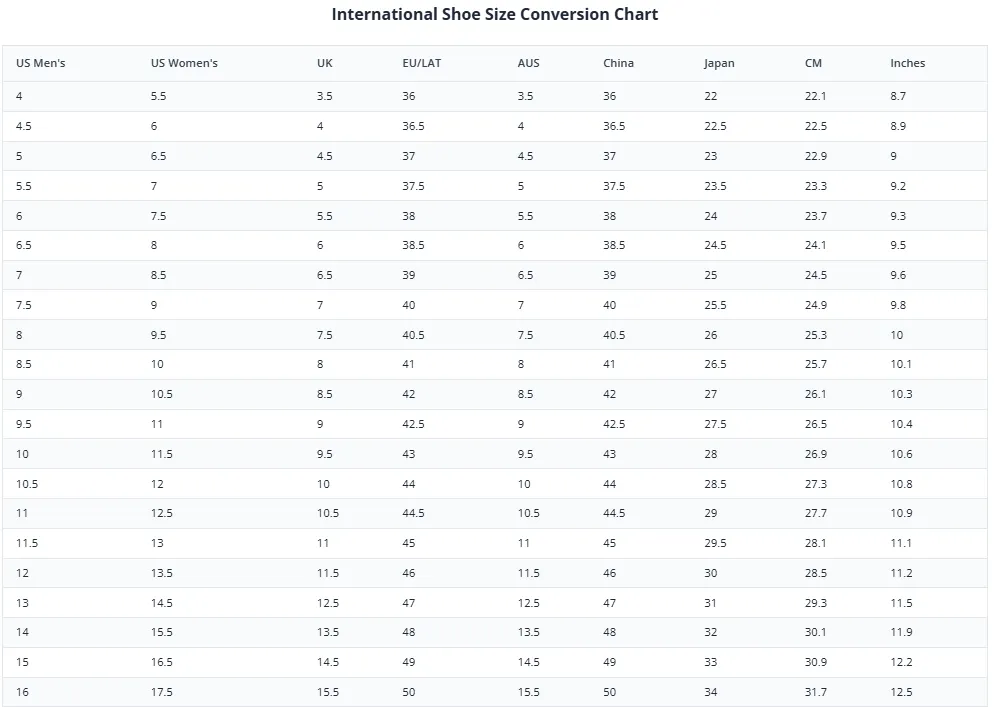This screenshot has height=707, width=994.
Task: Click the International Shoe Size Conversion Chart title
Action: (x=495, y=14)
